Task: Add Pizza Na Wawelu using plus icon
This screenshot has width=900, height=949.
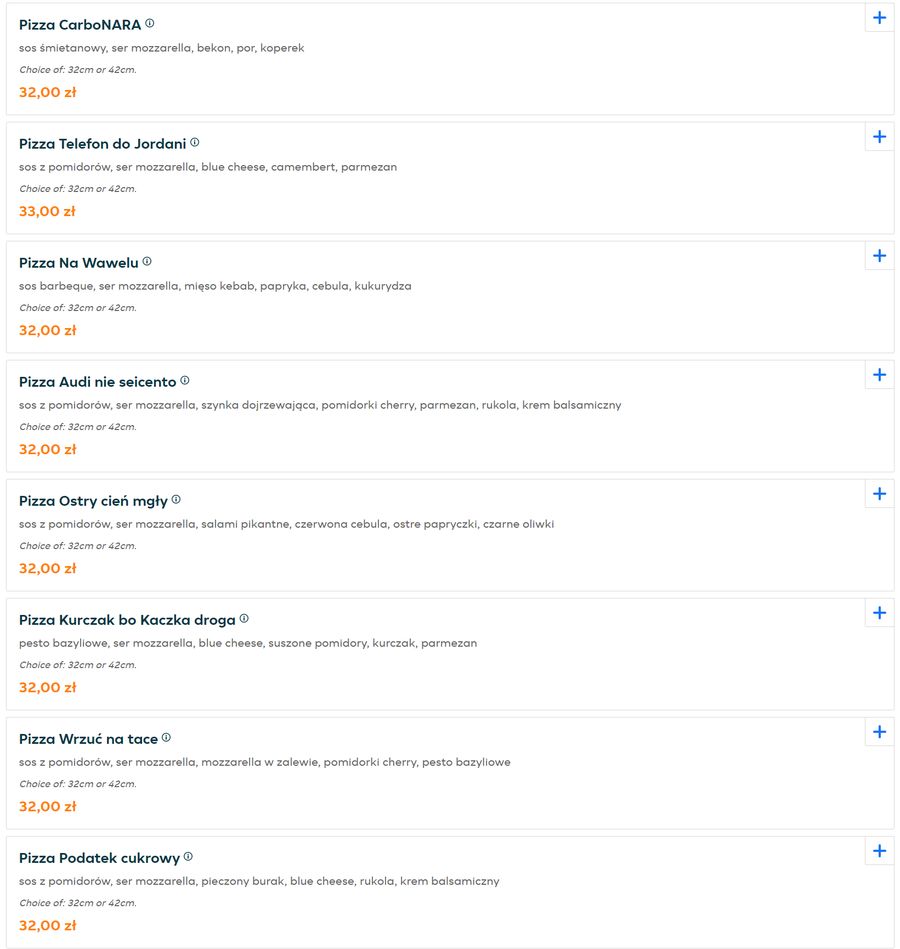Action: click(879, 256)
